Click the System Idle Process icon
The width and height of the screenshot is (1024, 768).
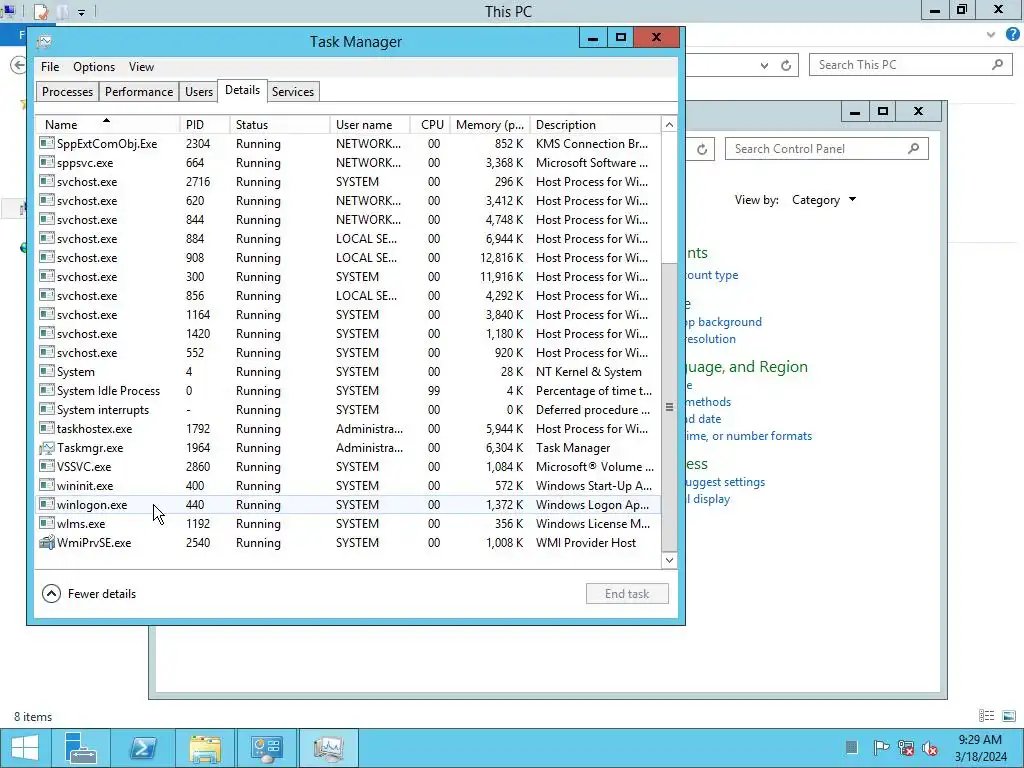click(x=46, y=391)
